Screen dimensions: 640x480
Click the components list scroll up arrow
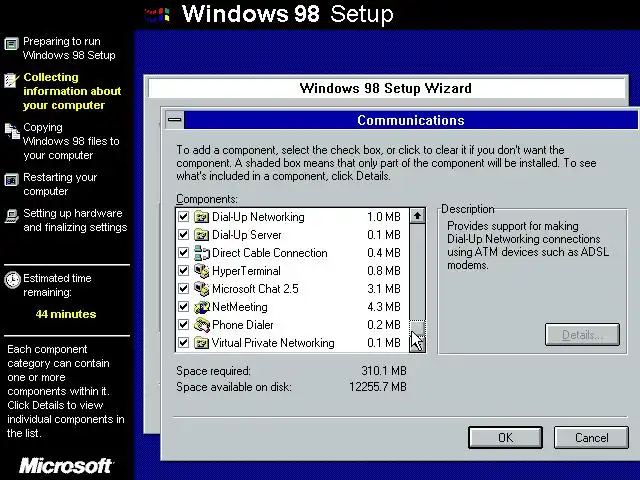pyautogui.click(x=417, y=216)
